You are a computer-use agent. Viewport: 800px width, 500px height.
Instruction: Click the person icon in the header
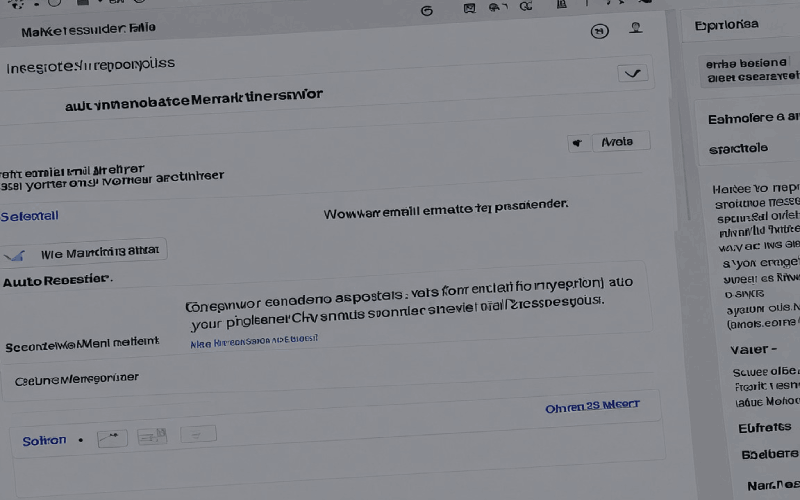click(x=635, y=30)
